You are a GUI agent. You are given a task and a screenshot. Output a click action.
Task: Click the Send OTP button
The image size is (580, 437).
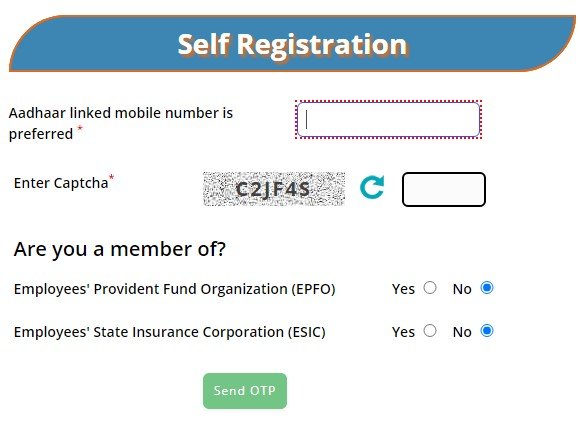pyautogui.click(x=245, y=391)
